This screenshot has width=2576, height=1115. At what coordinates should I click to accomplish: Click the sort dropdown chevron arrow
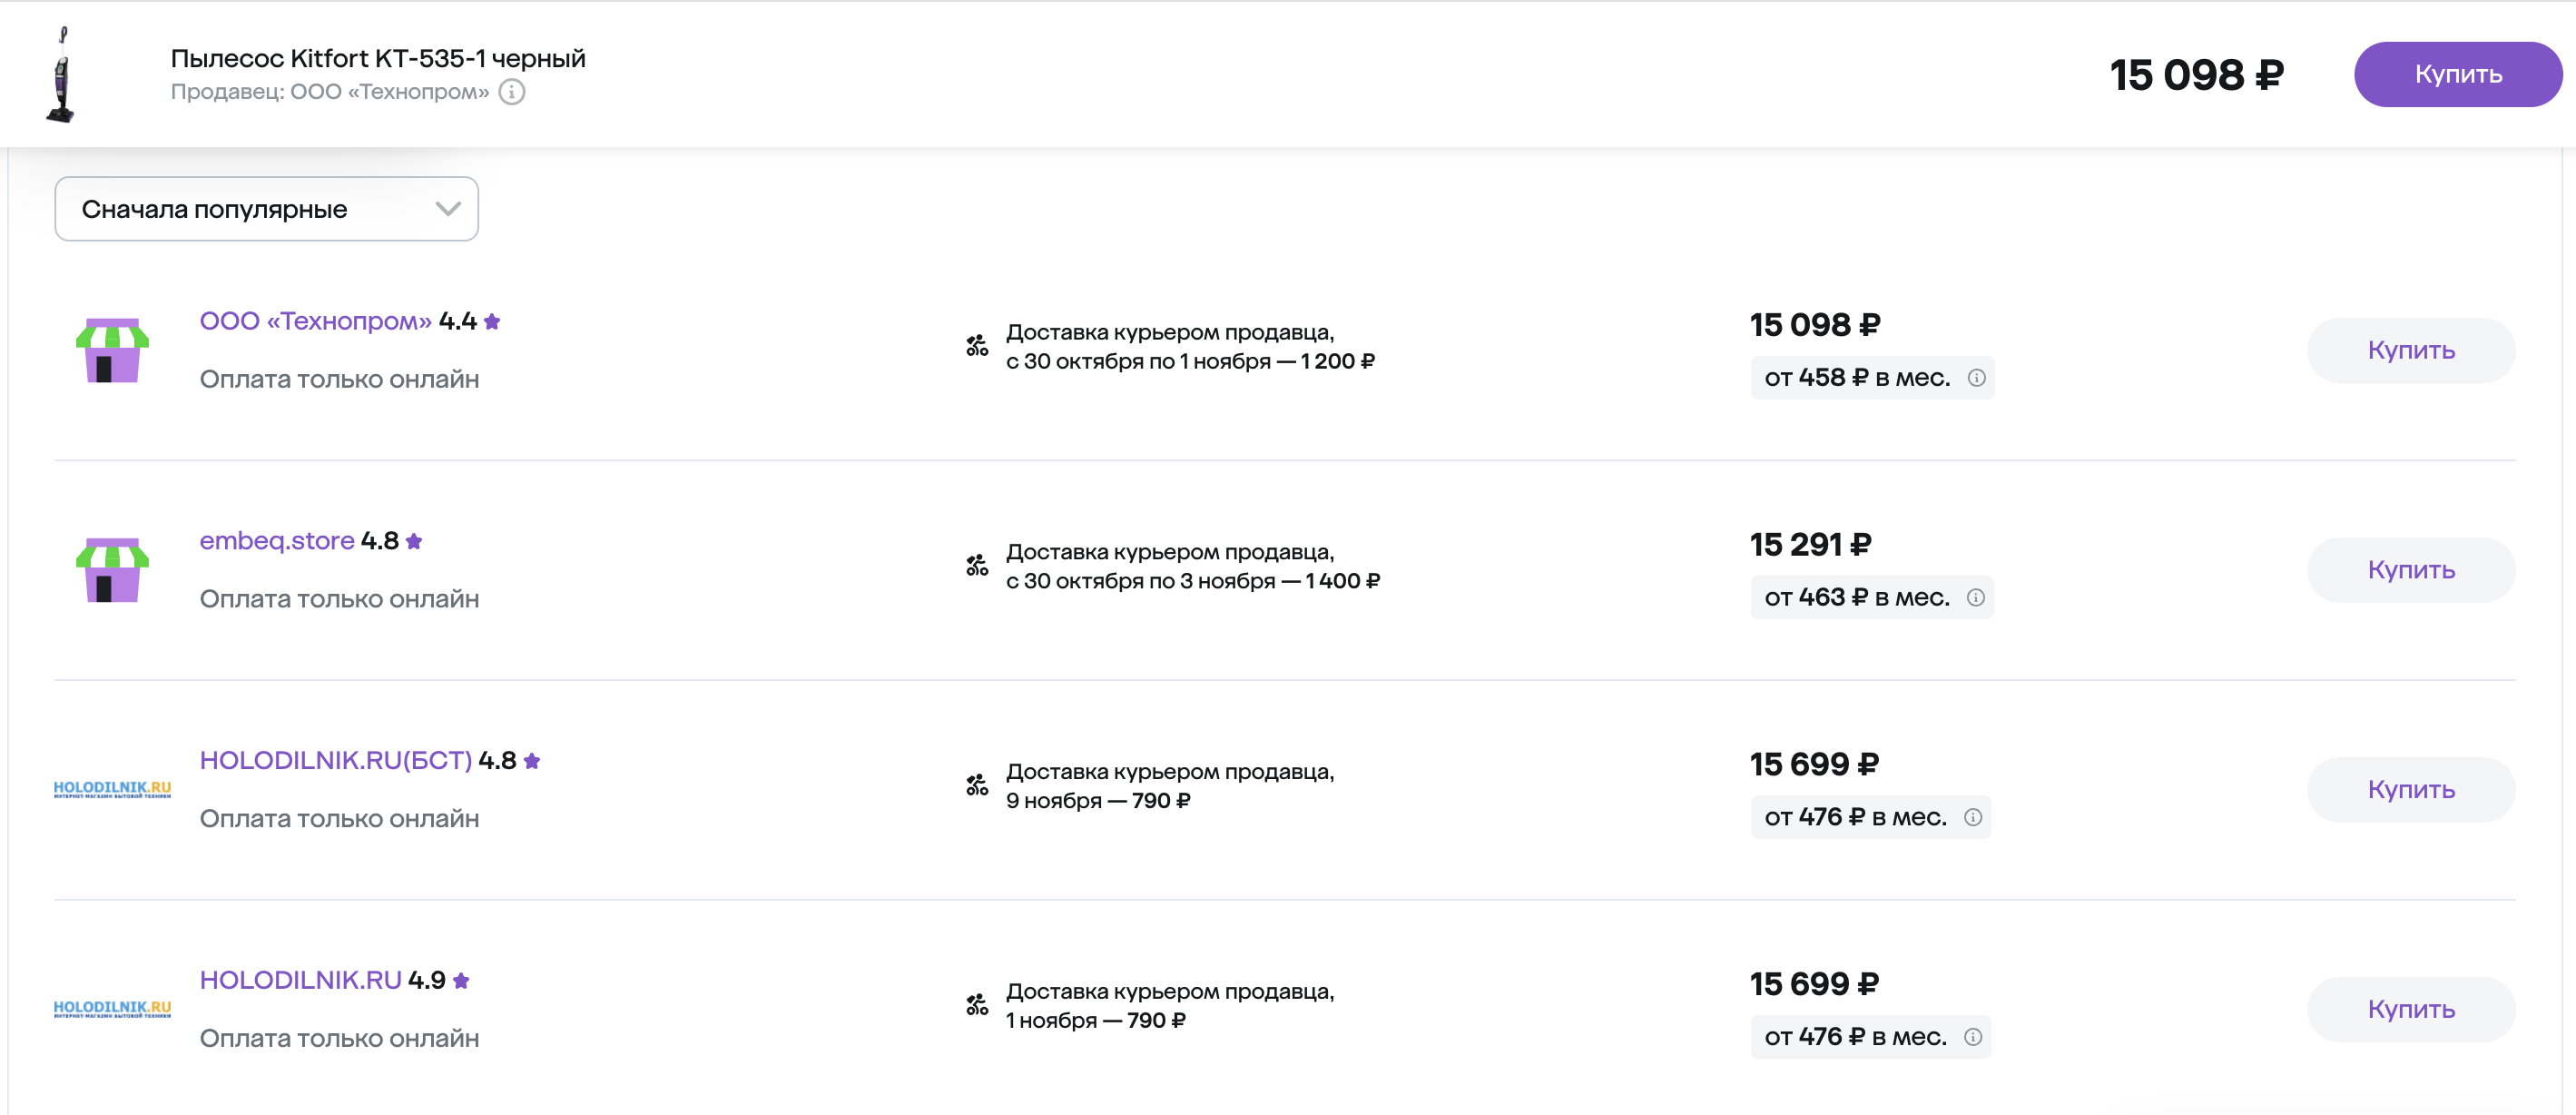coord(448,209)
